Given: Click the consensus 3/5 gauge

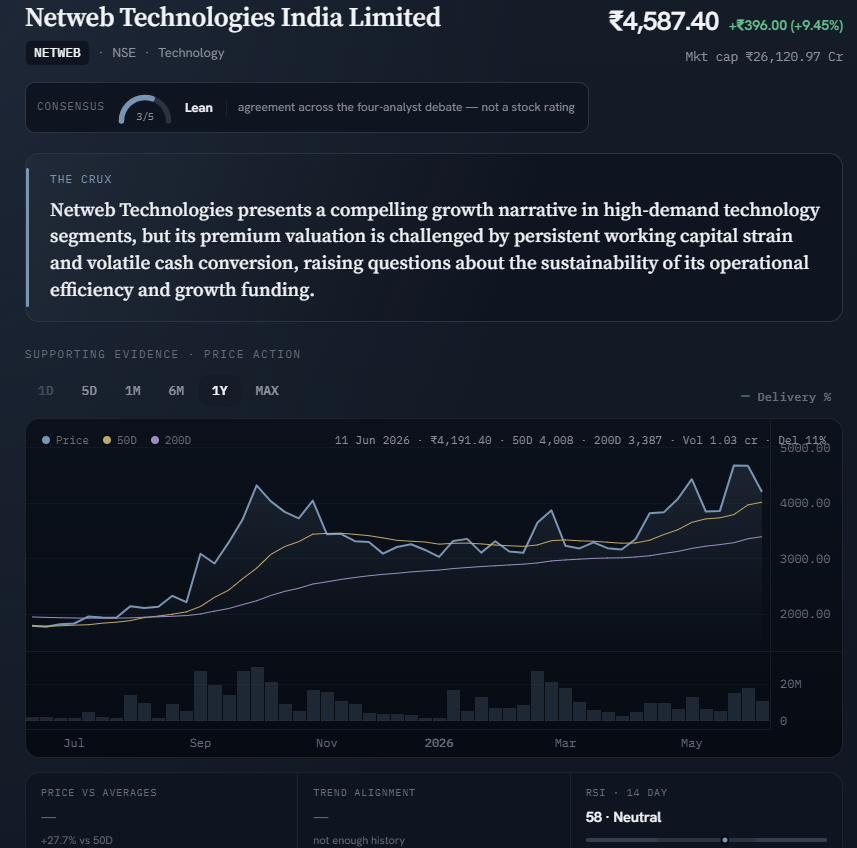Looking at the screenshot, I should click(145, 110).
